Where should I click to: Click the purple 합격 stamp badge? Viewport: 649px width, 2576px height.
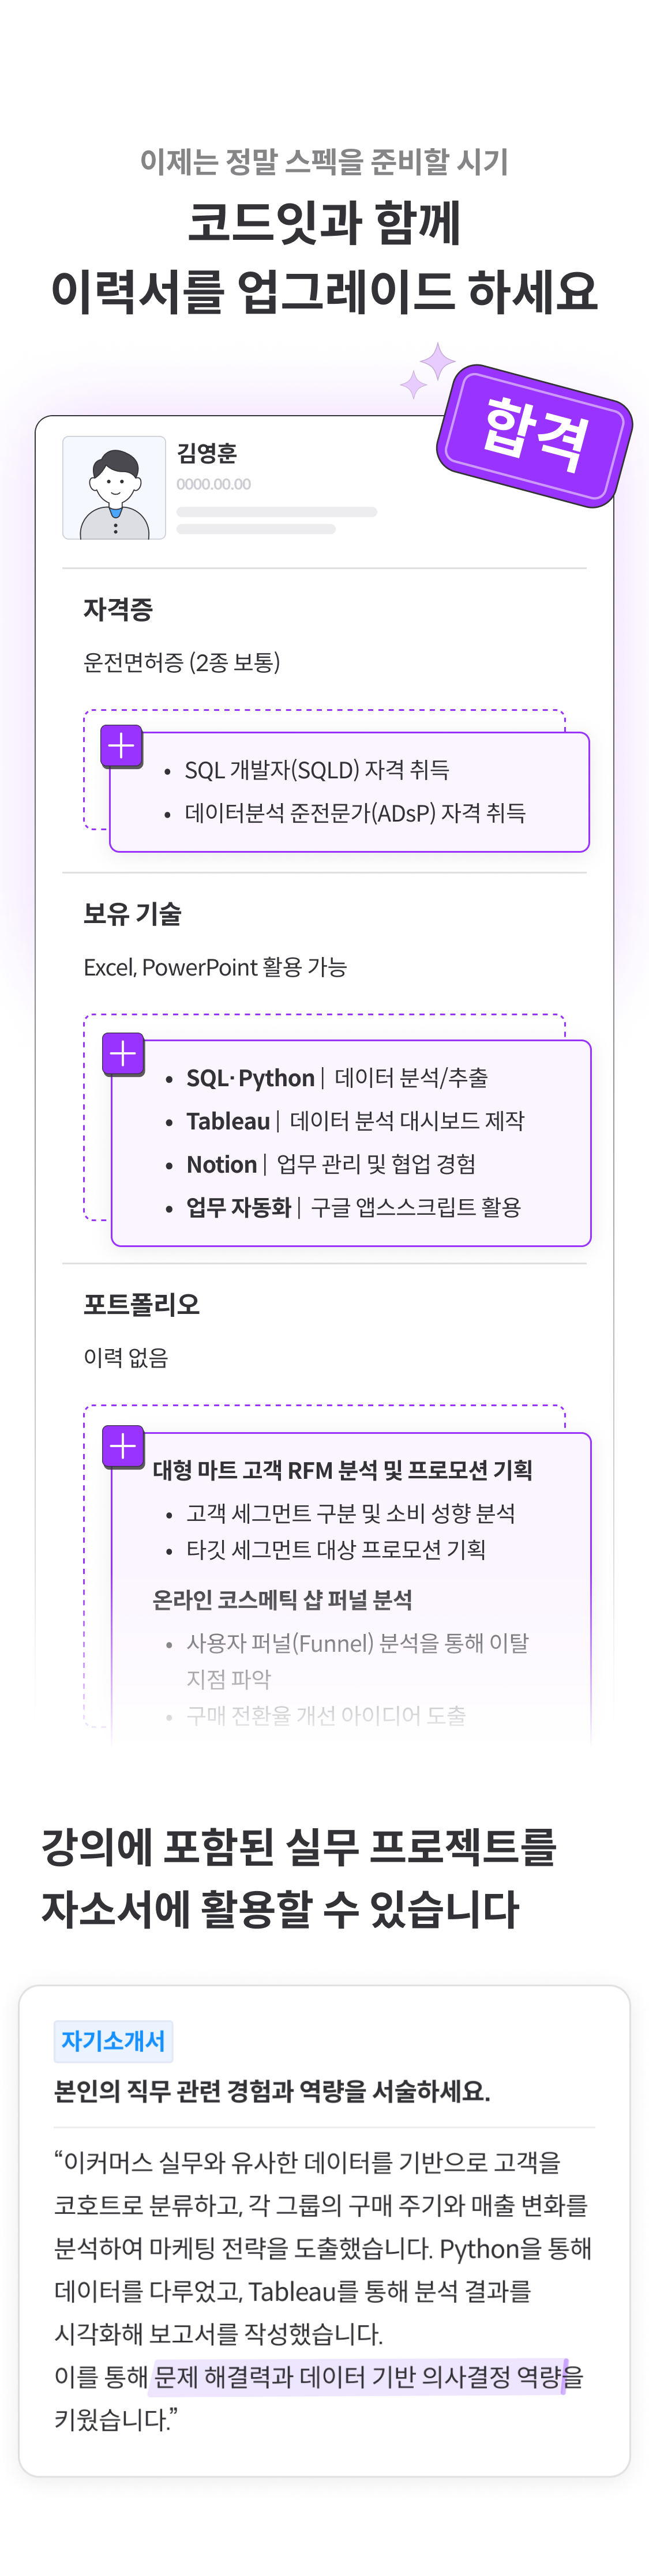pyautogui.click(x=534, y=435)
